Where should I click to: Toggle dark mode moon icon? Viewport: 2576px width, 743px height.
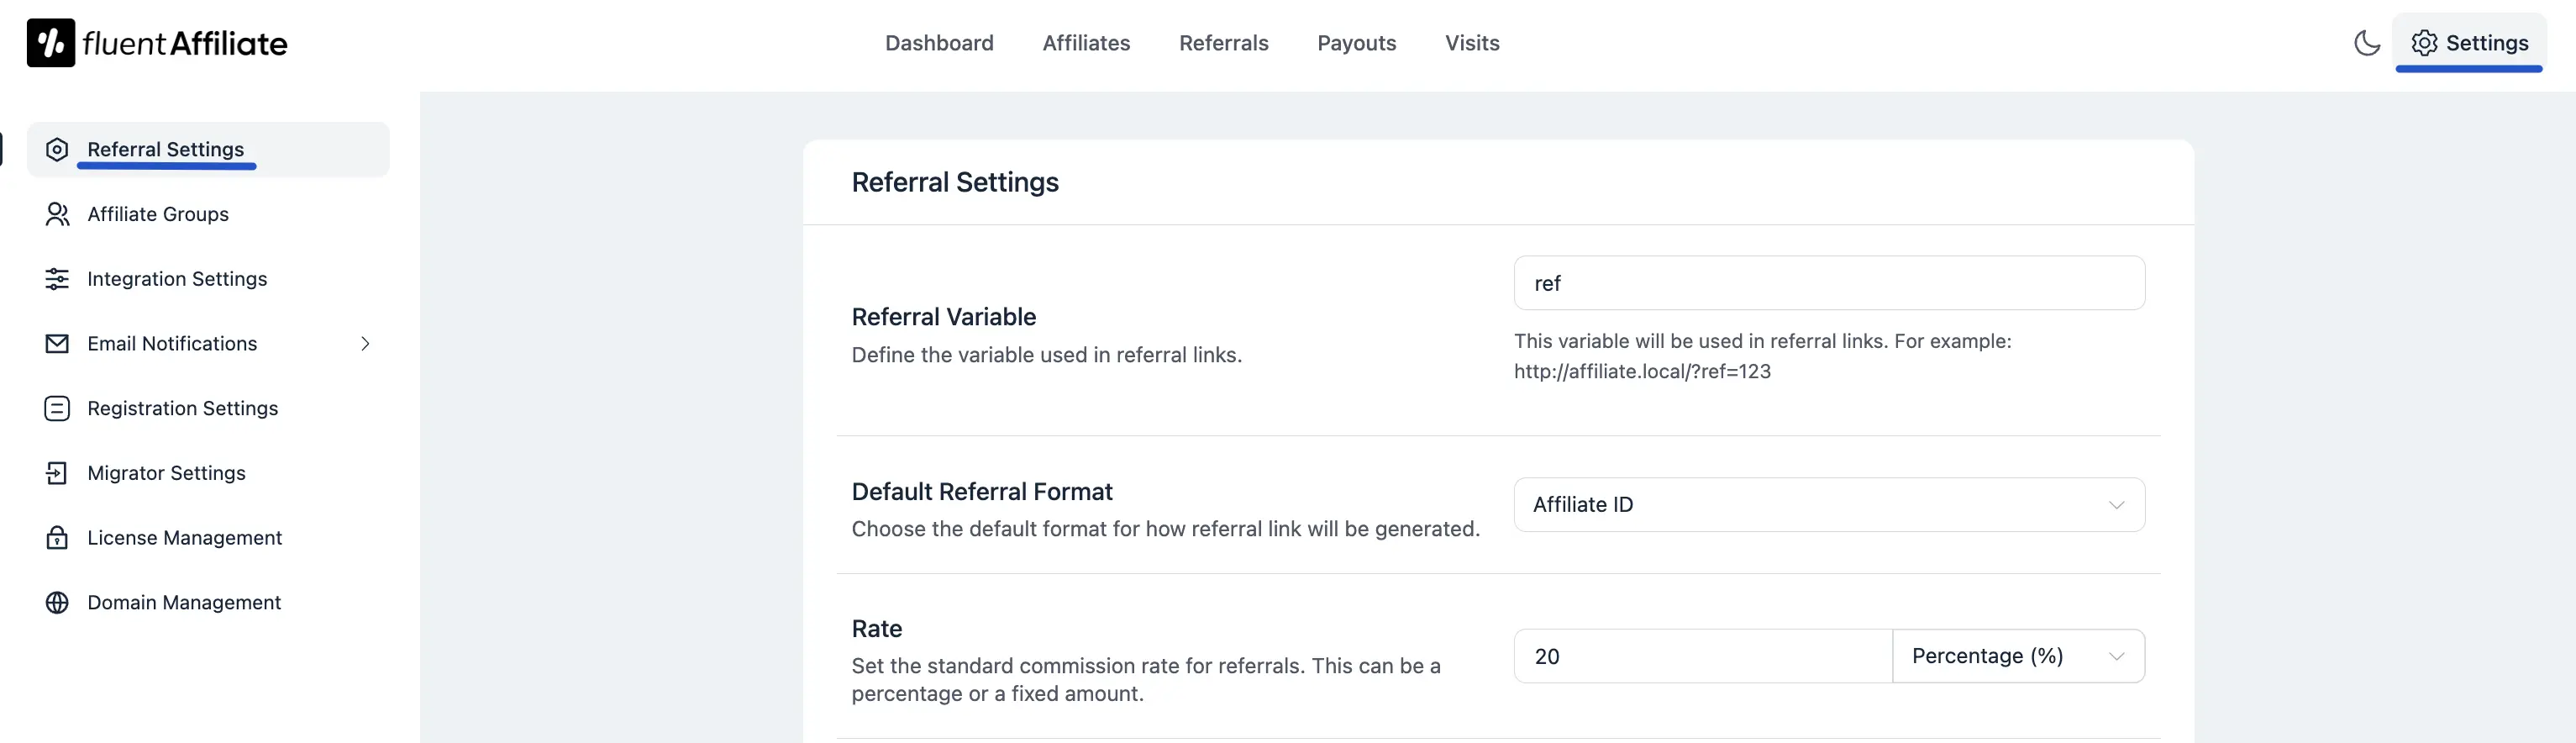(2366, 43)
